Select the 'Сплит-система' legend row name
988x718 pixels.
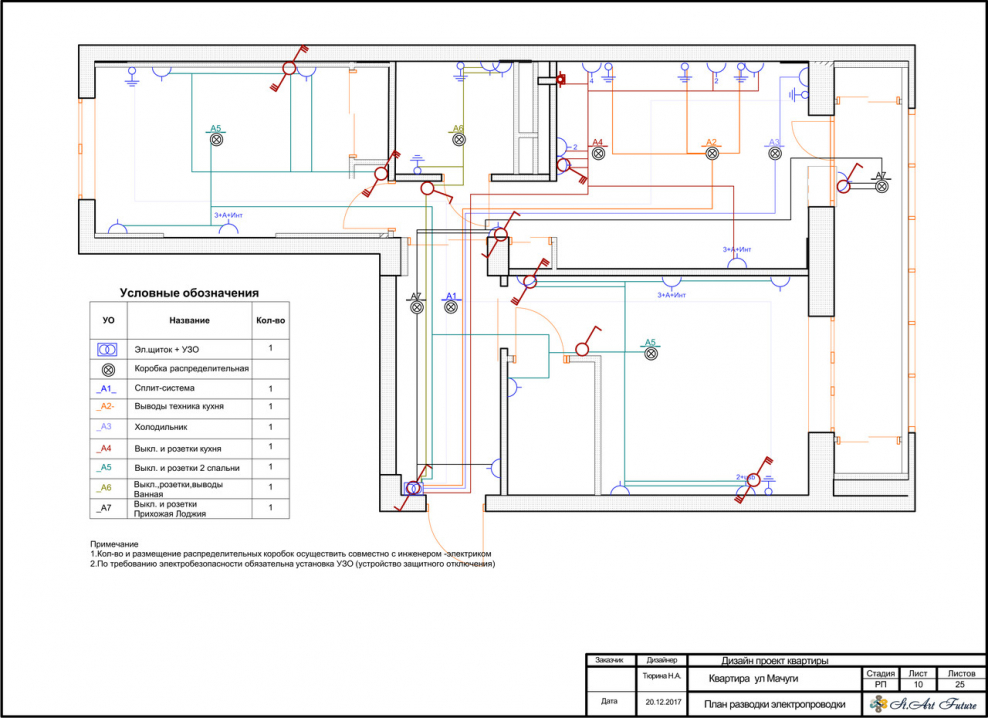pyautogui.click(x=165, y=388)
